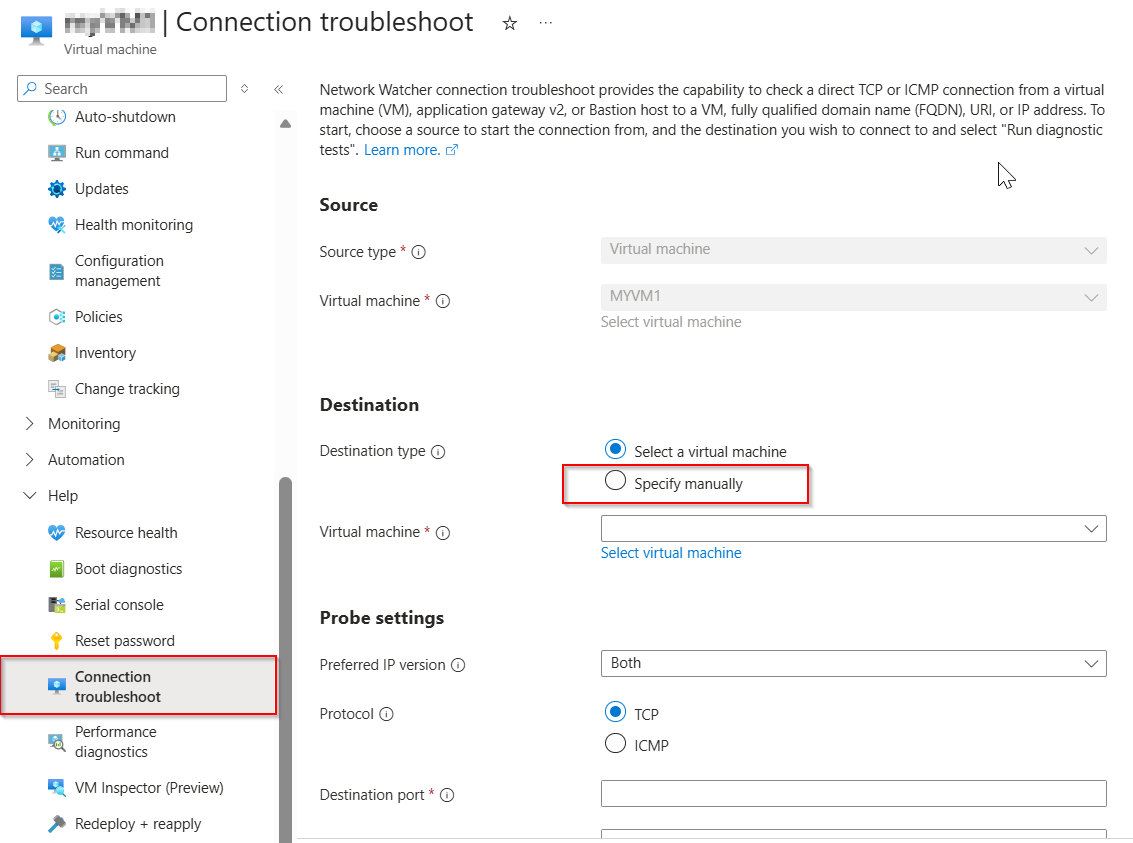The height and width of the screenshot is (843, 1133).
Task: Favorite this page with the star icon
Action: (x=510, y=24)
